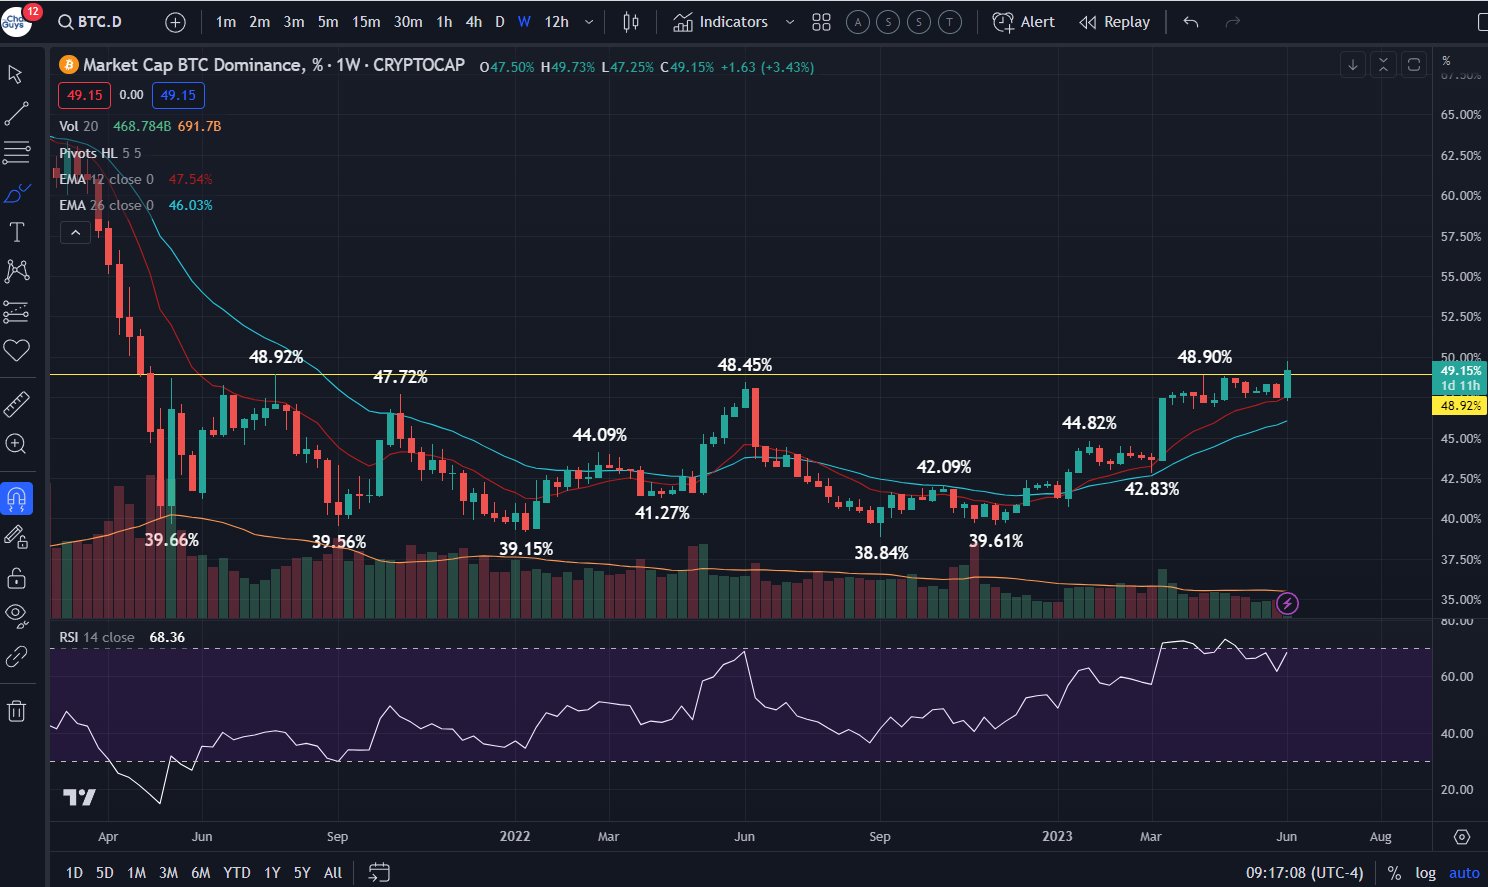Start bar Replay mode

pos(1114,22)
